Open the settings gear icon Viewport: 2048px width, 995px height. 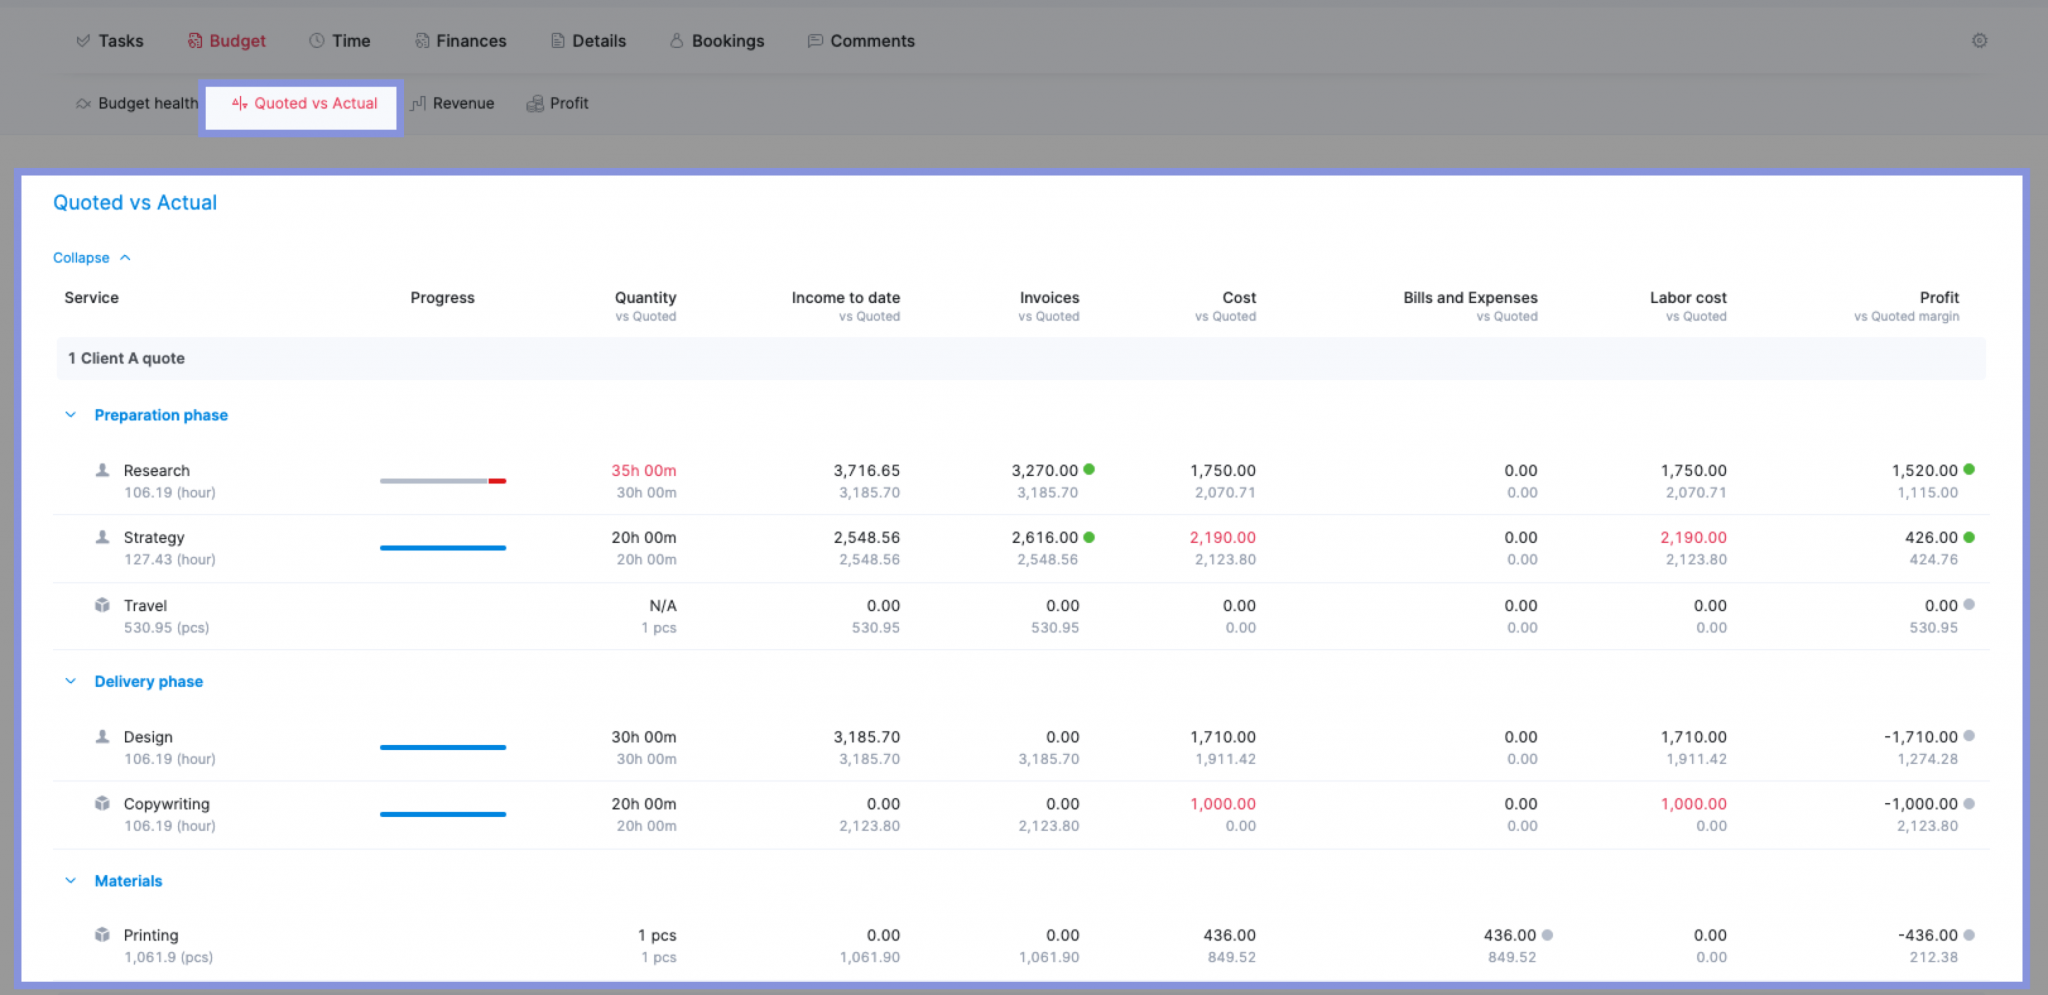coord(1979,40)
